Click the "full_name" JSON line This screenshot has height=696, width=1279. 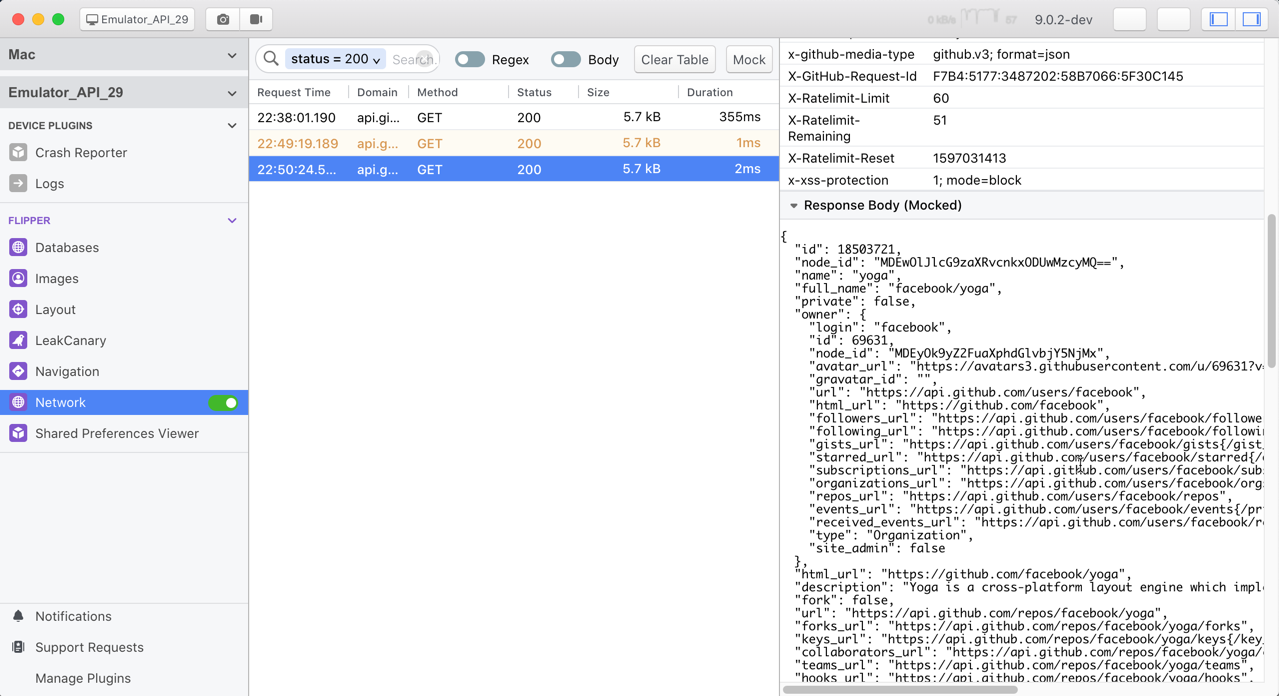coord(899,288)
